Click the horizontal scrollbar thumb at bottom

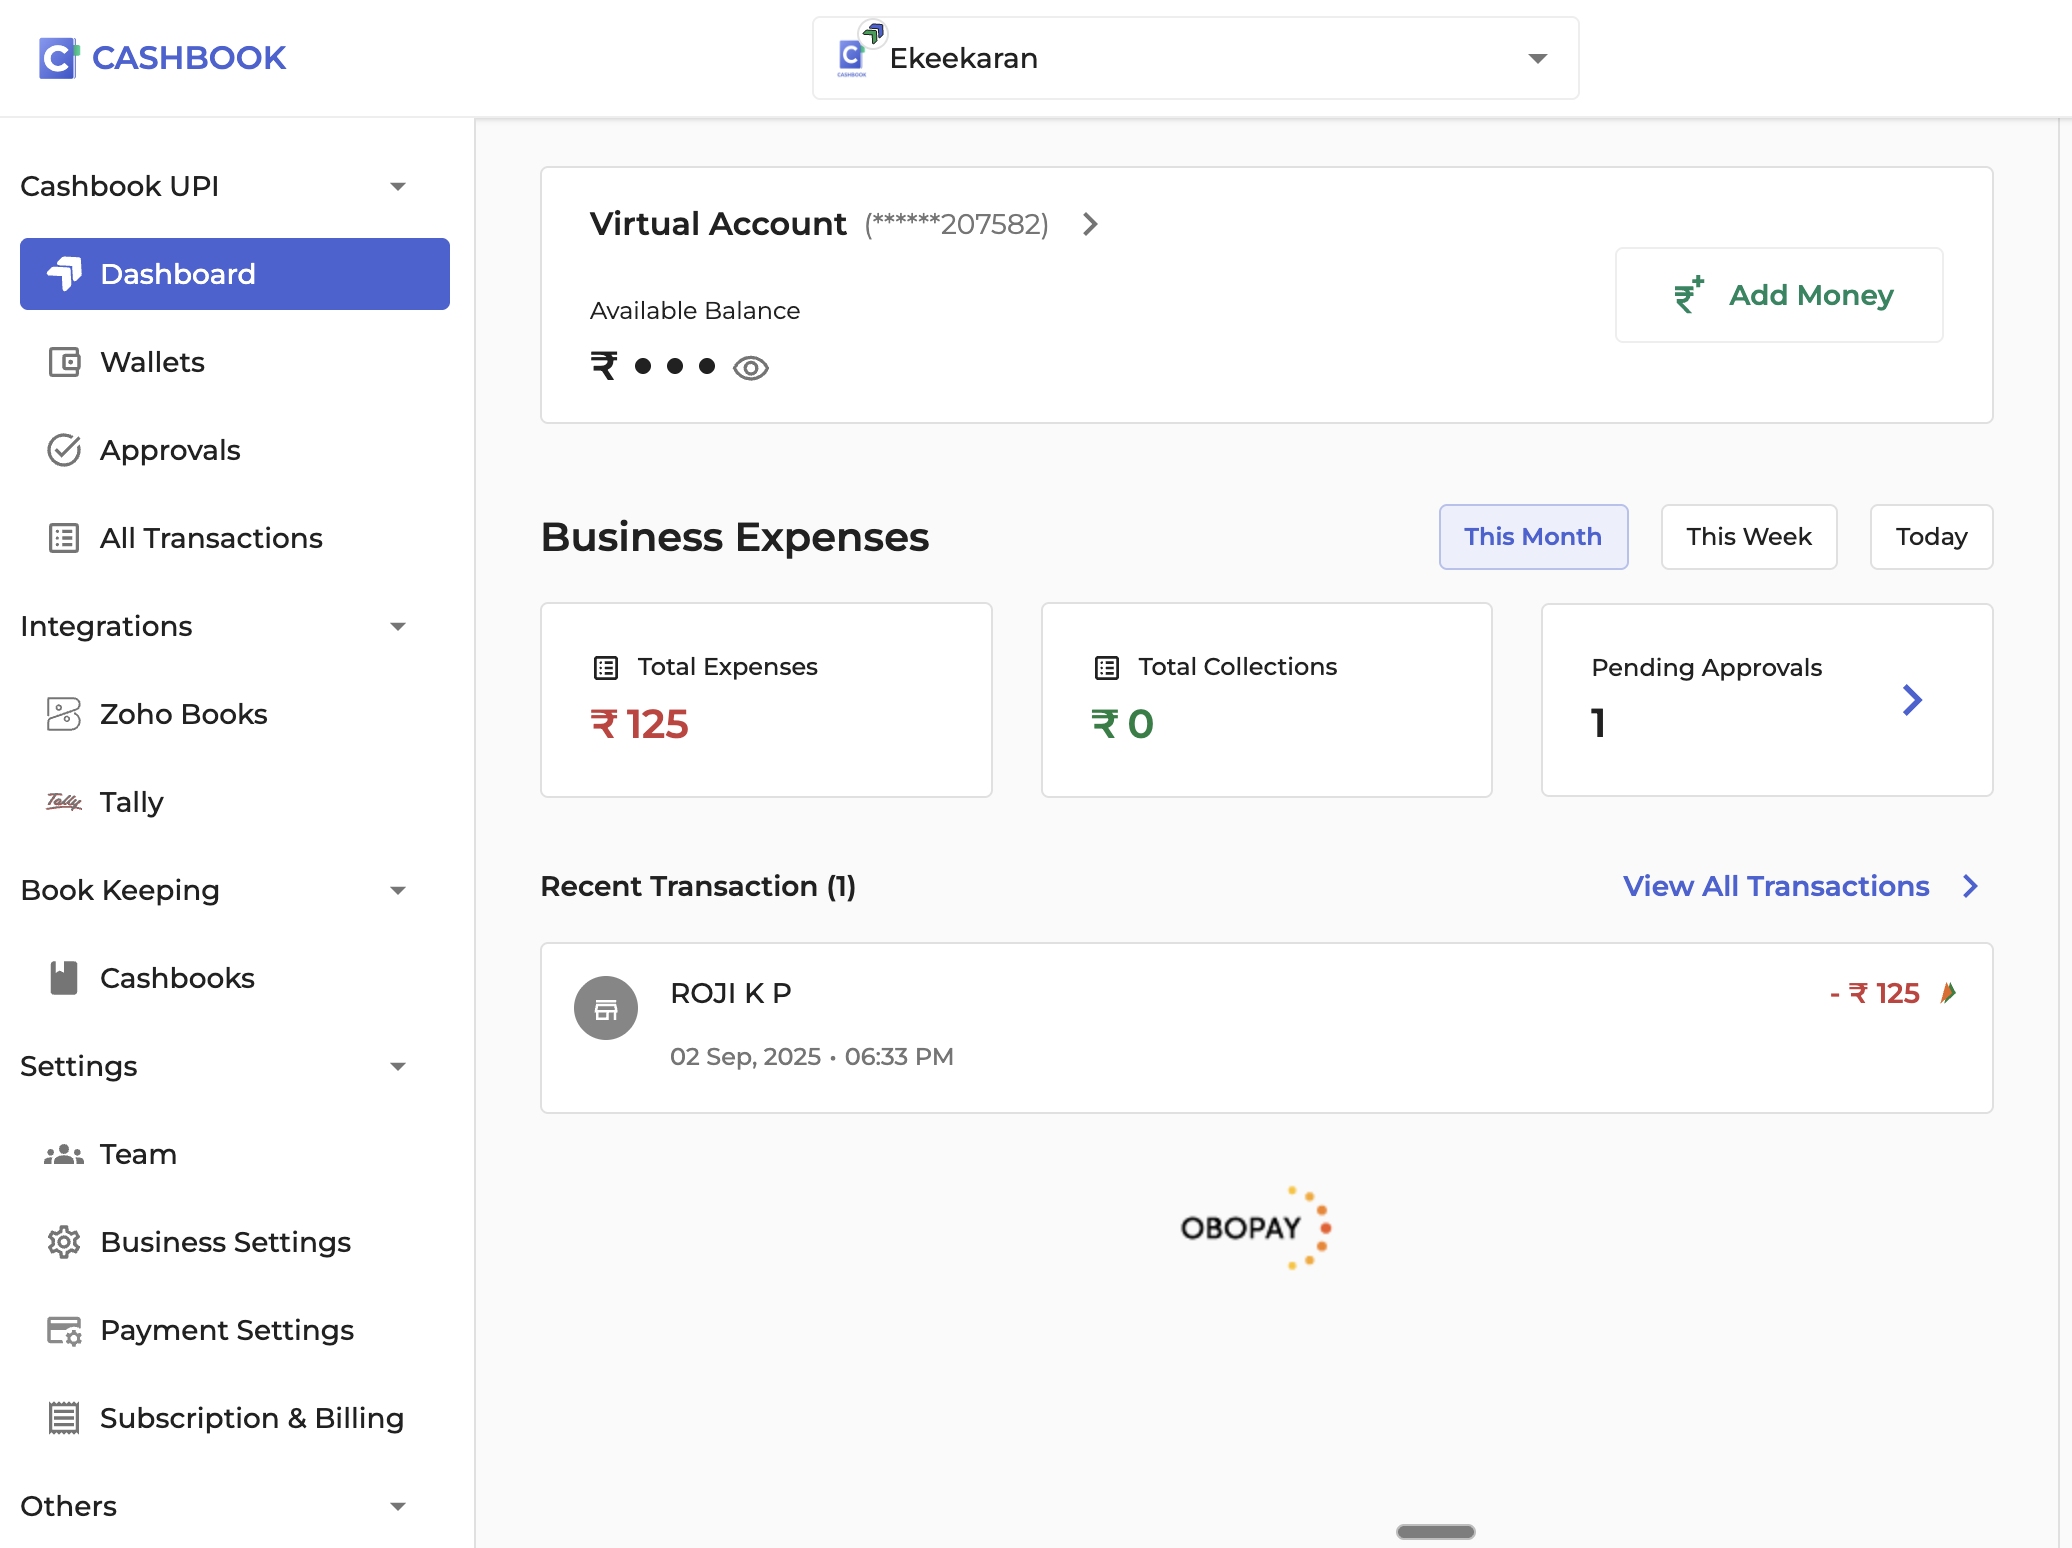point(1436,1531)
